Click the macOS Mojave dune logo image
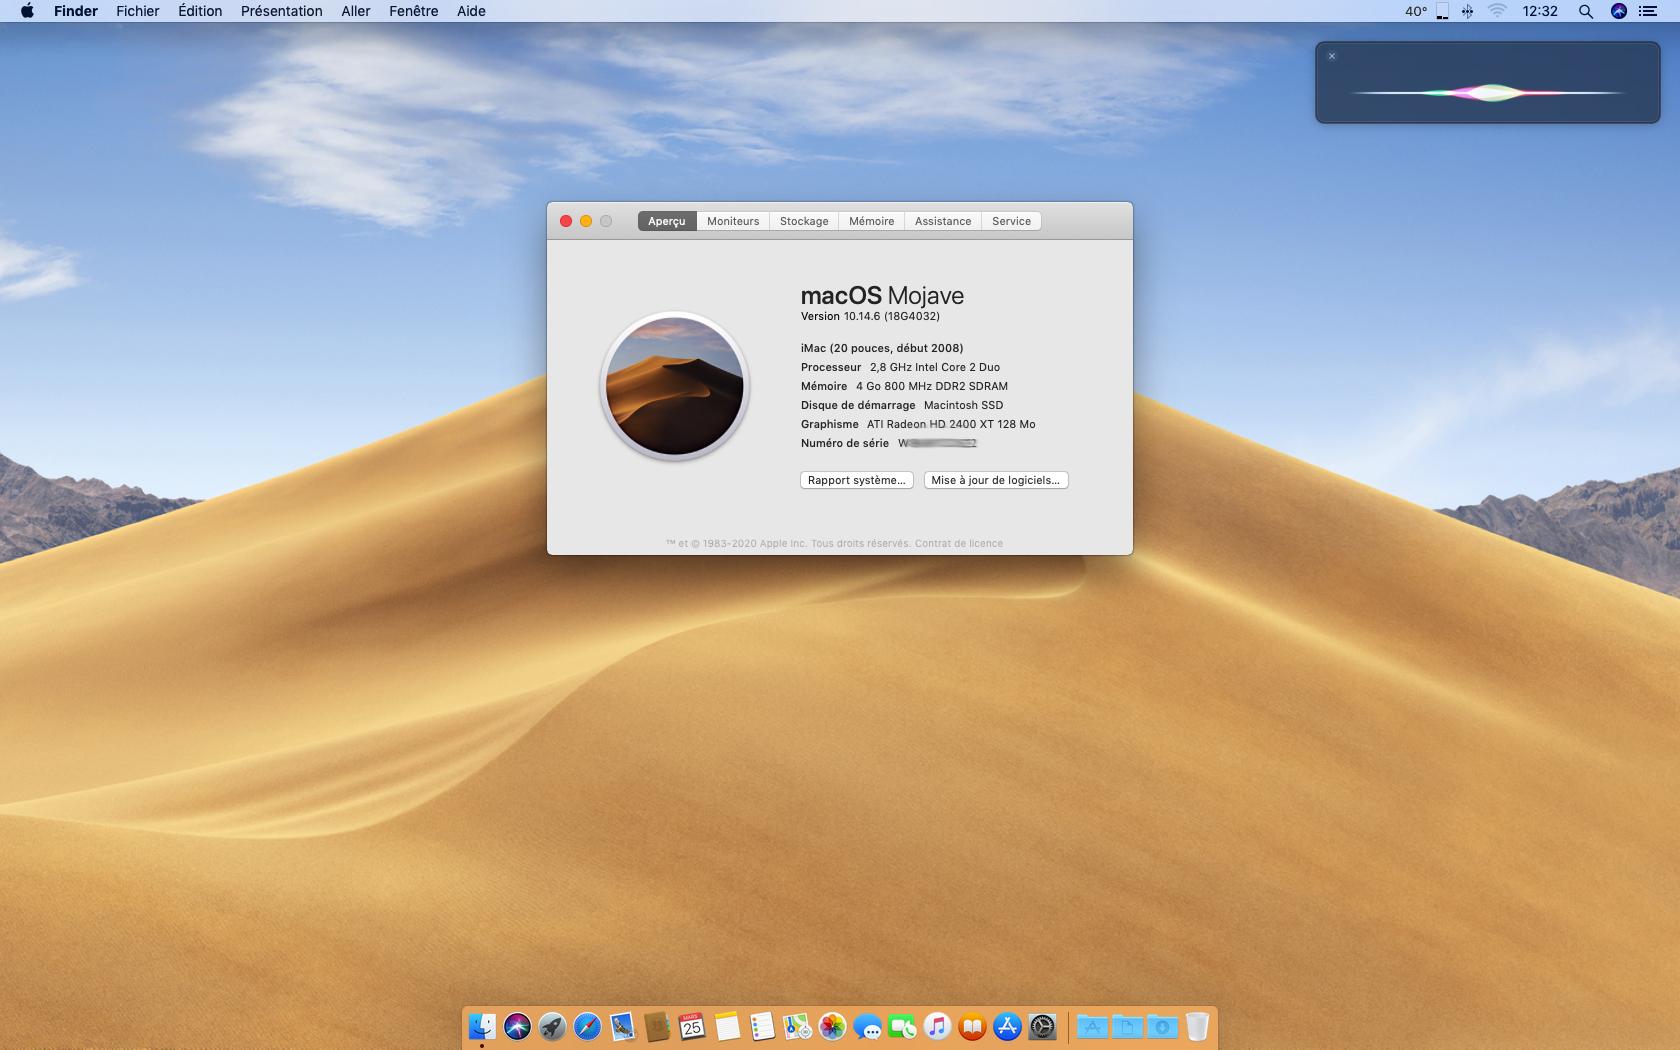This screenshot has width=1680, height=1050. click(x=675, y=386)
